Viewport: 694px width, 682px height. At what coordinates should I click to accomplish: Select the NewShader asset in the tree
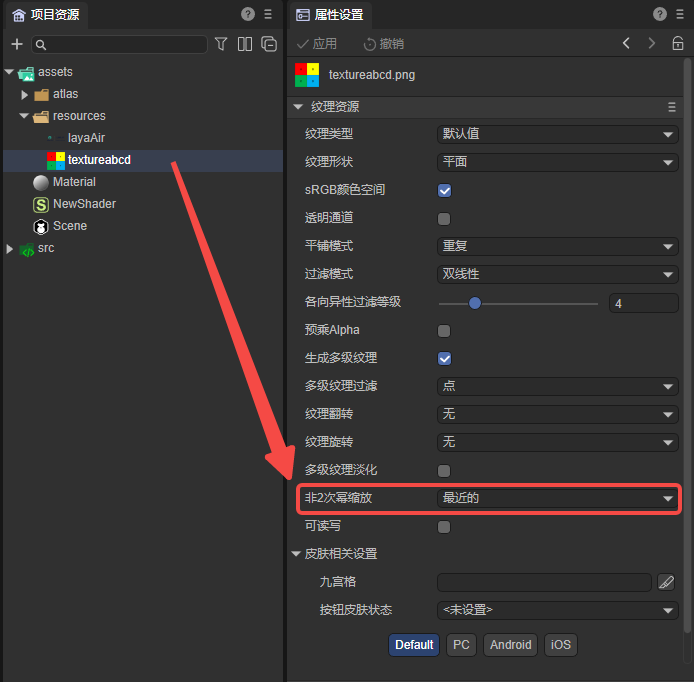(84, 204)
